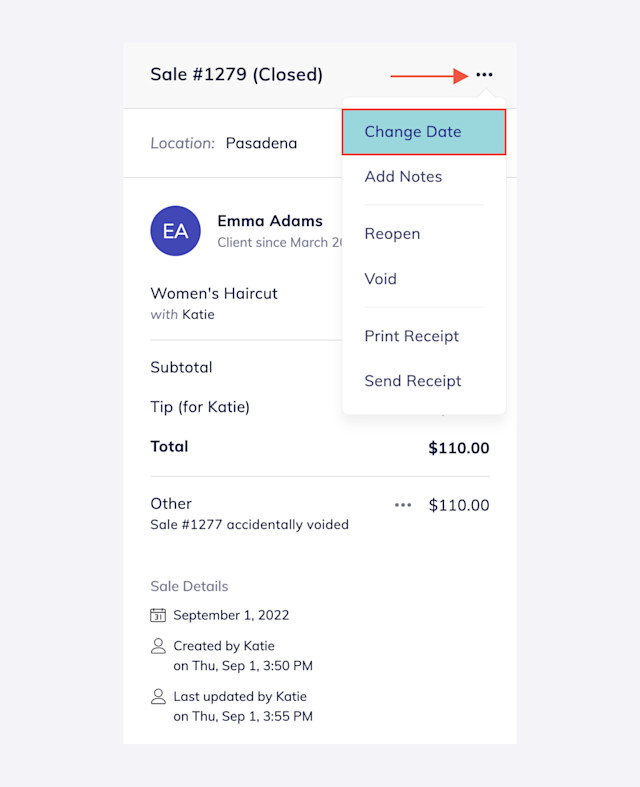Viewport: 640px width, 787px height.
Task: Click the Pasadena location value
Action: (261, 143)
